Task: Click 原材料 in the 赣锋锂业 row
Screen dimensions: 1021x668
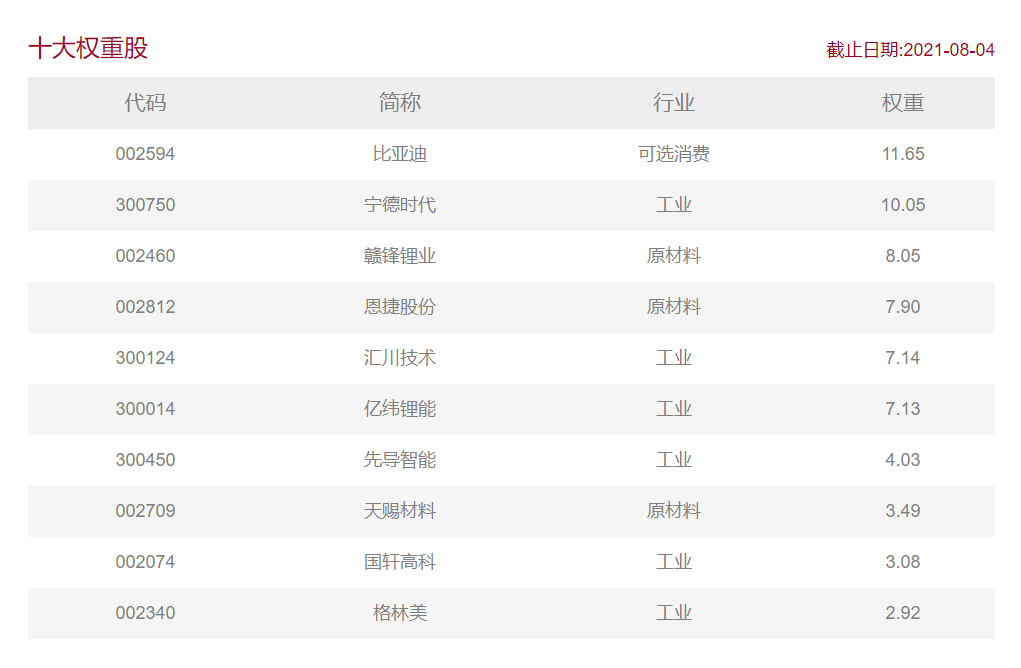Action: pyautogui.click(x=674, y=256)
